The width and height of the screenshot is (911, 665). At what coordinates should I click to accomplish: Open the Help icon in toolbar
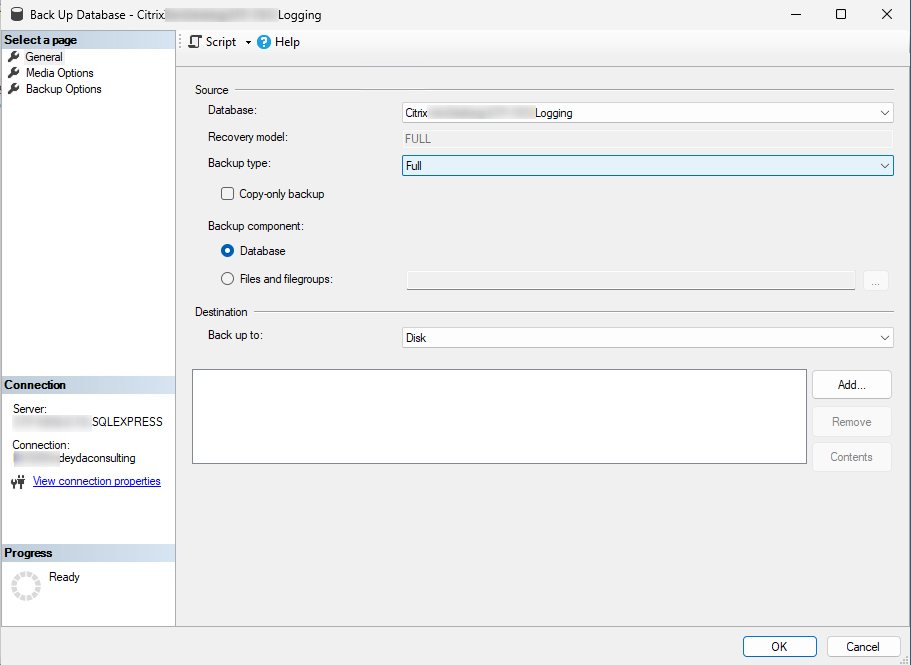click(x=264, y=42)
